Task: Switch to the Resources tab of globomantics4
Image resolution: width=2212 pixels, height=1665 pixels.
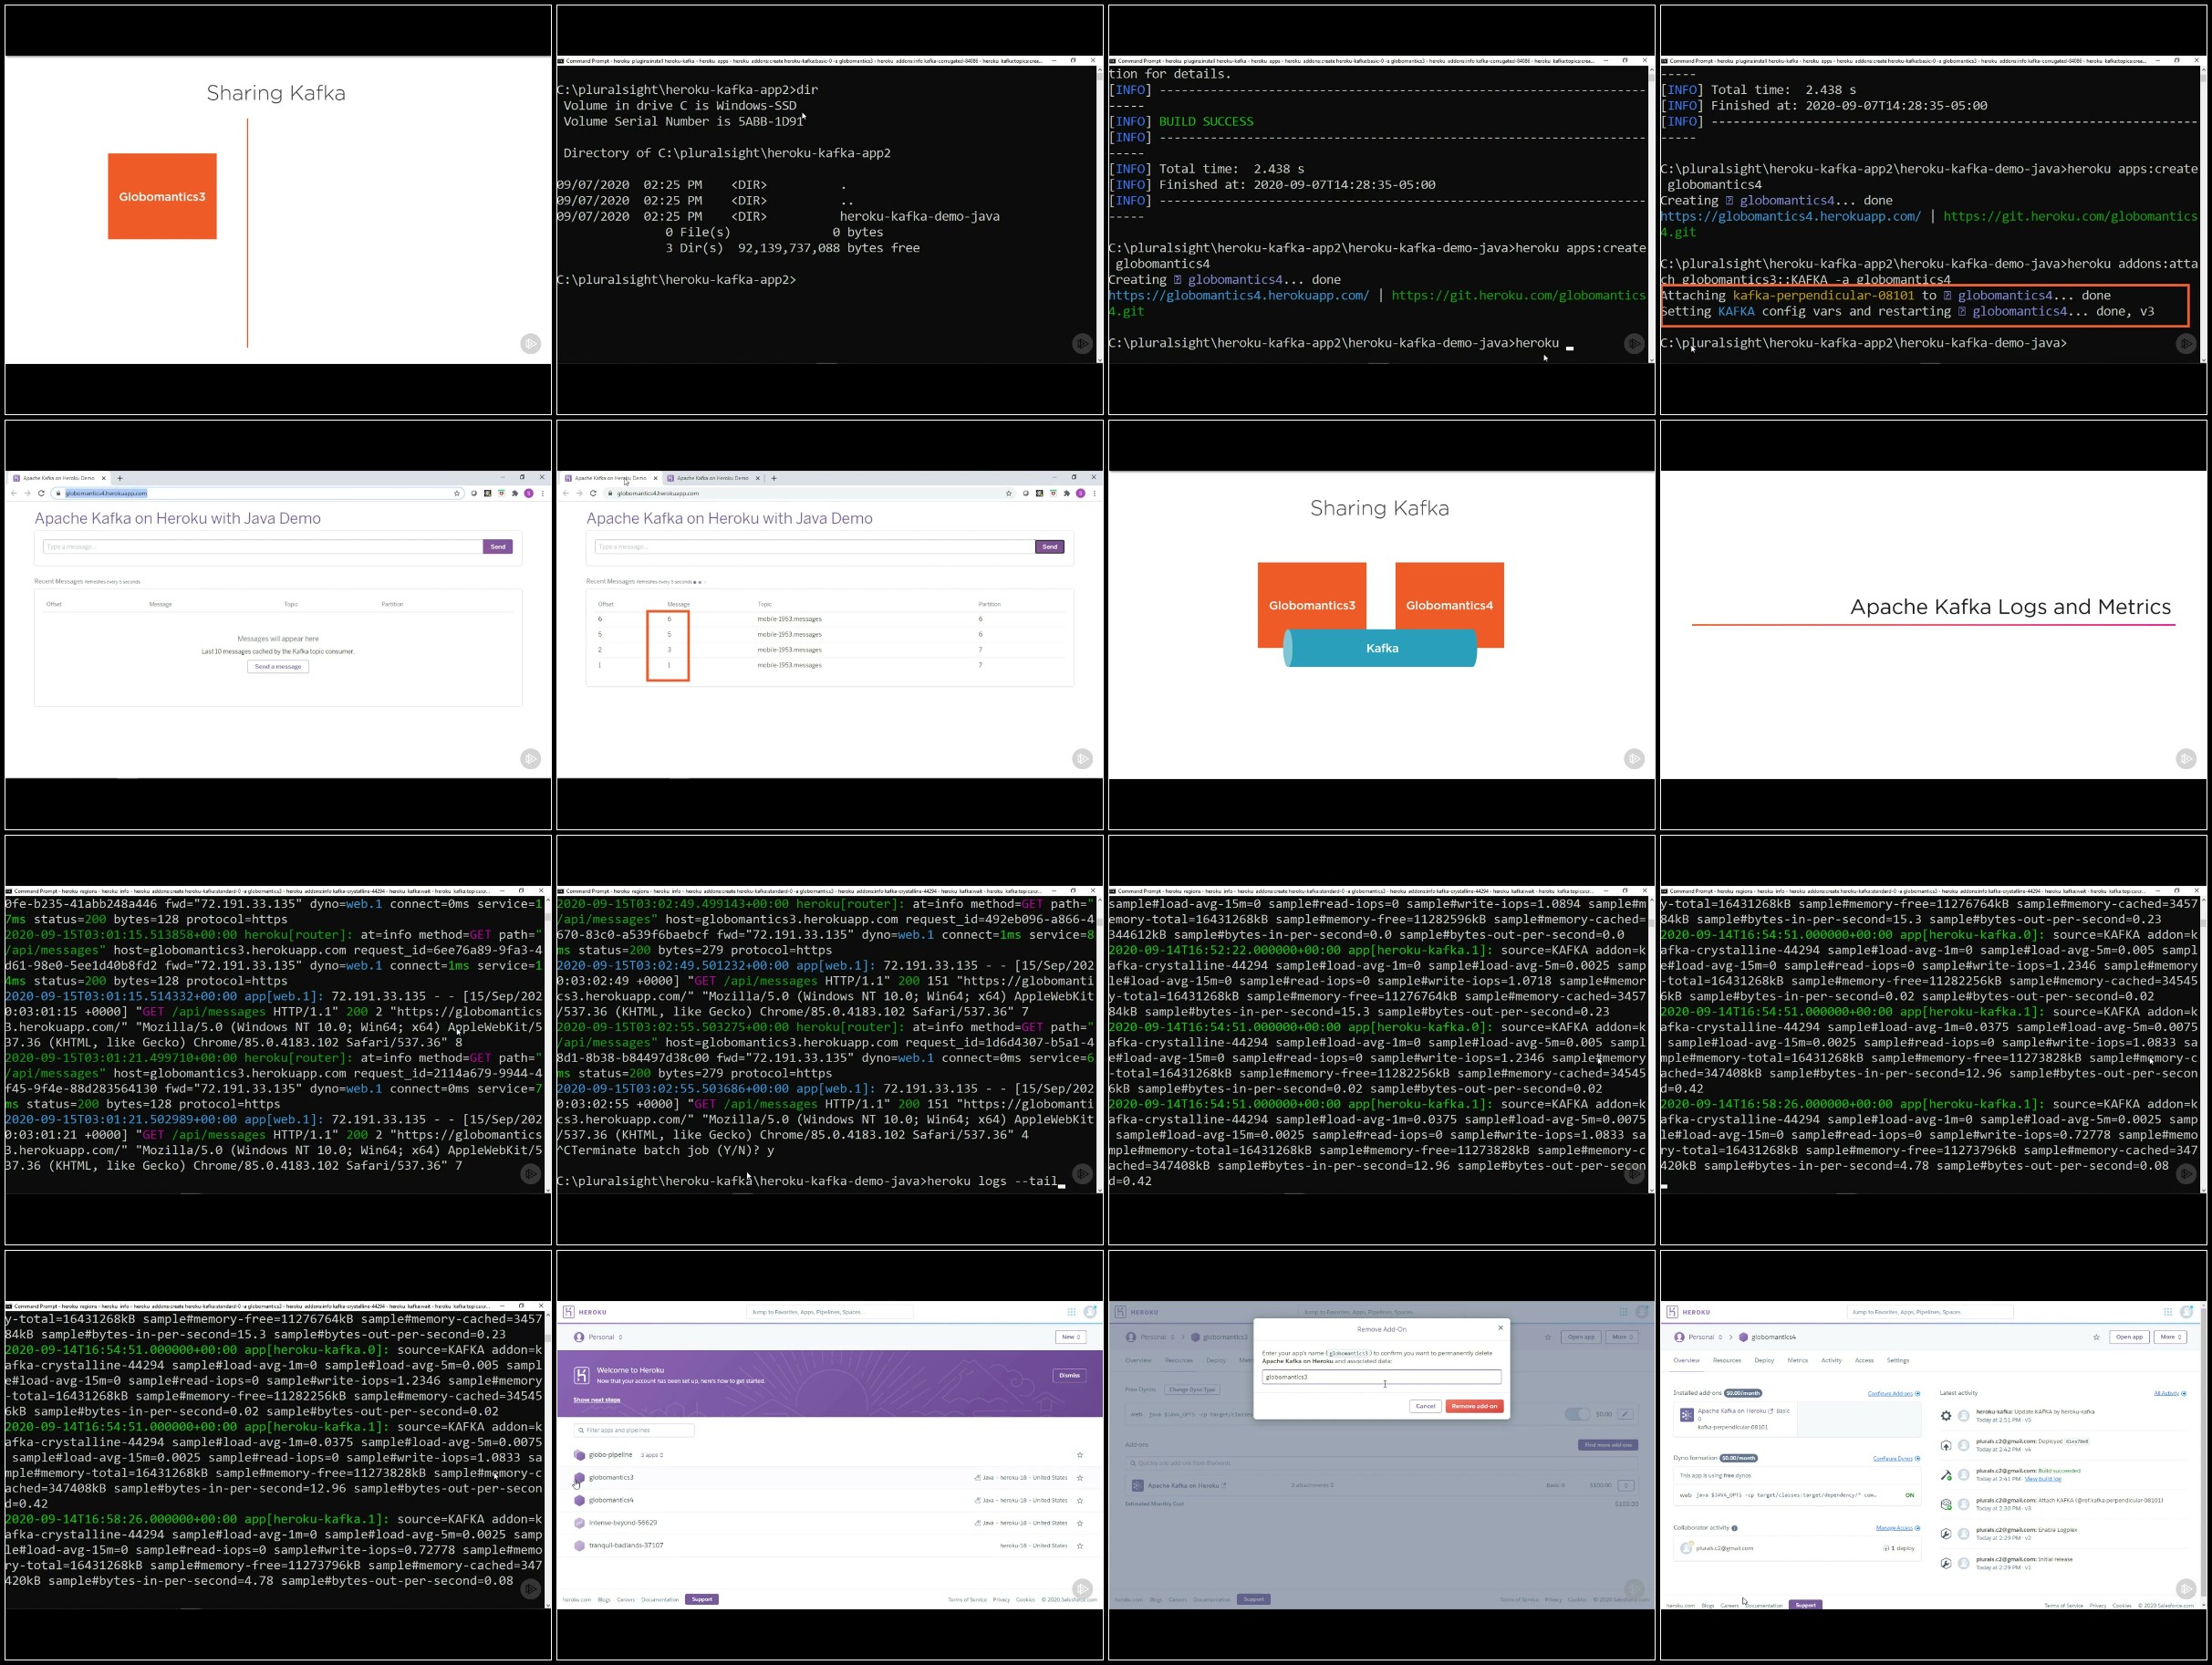Action: click(1727, 1360)
